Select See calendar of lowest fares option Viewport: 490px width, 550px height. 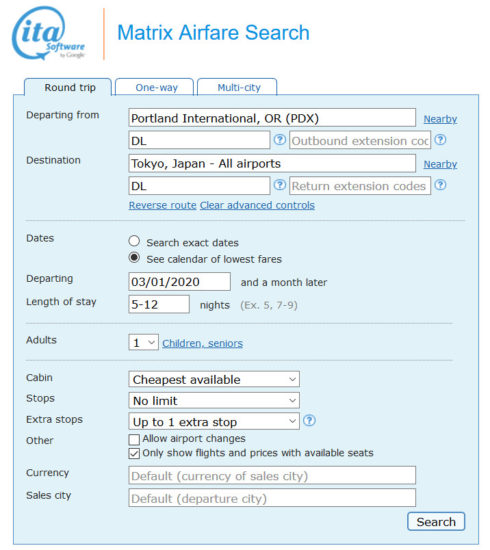point(134,258)
